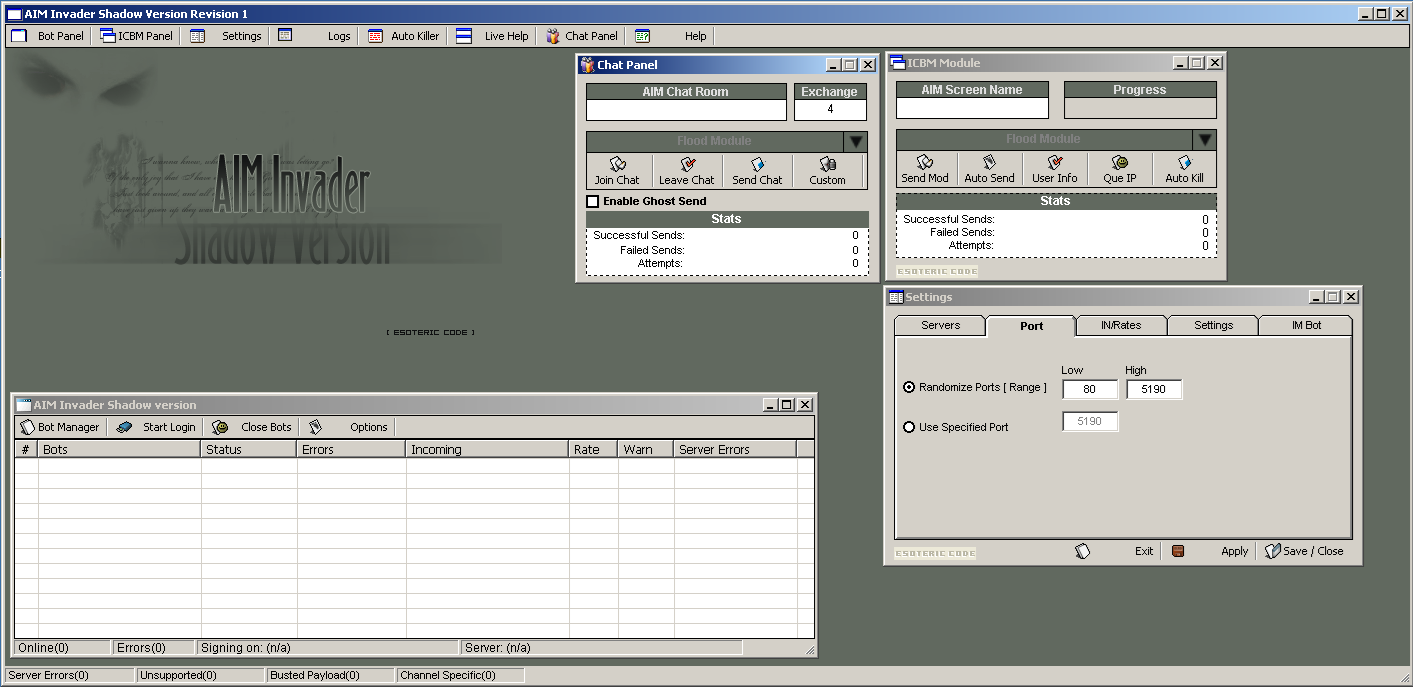Click the Leave Chat icon
Viewport: 1413px width, 687px height.
686,164
